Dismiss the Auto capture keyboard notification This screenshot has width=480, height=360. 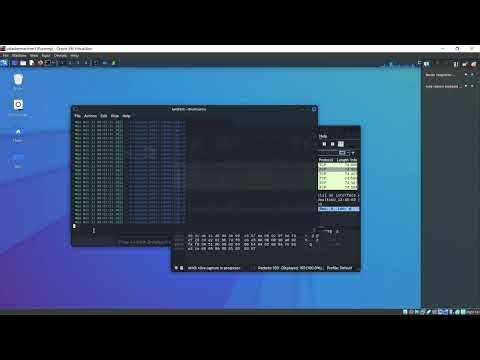pos(472,86)
